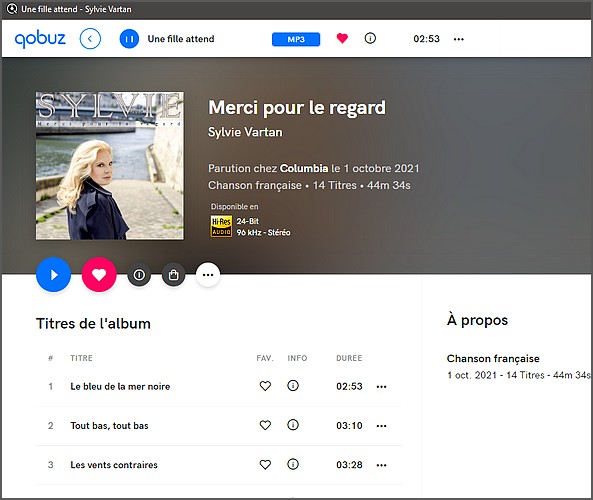Screen dimensions: 593x500
Task: Show info for Les vents contraires
Action: (x=293, y=464)
